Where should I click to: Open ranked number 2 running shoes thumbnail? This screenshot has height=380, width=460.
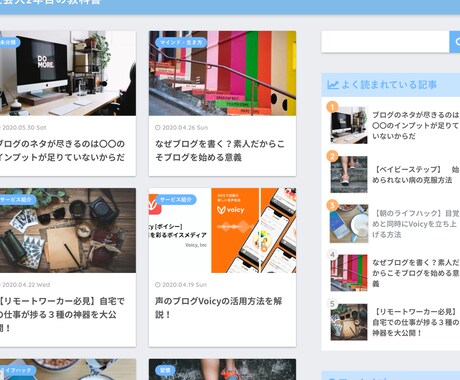coord(349,174)
